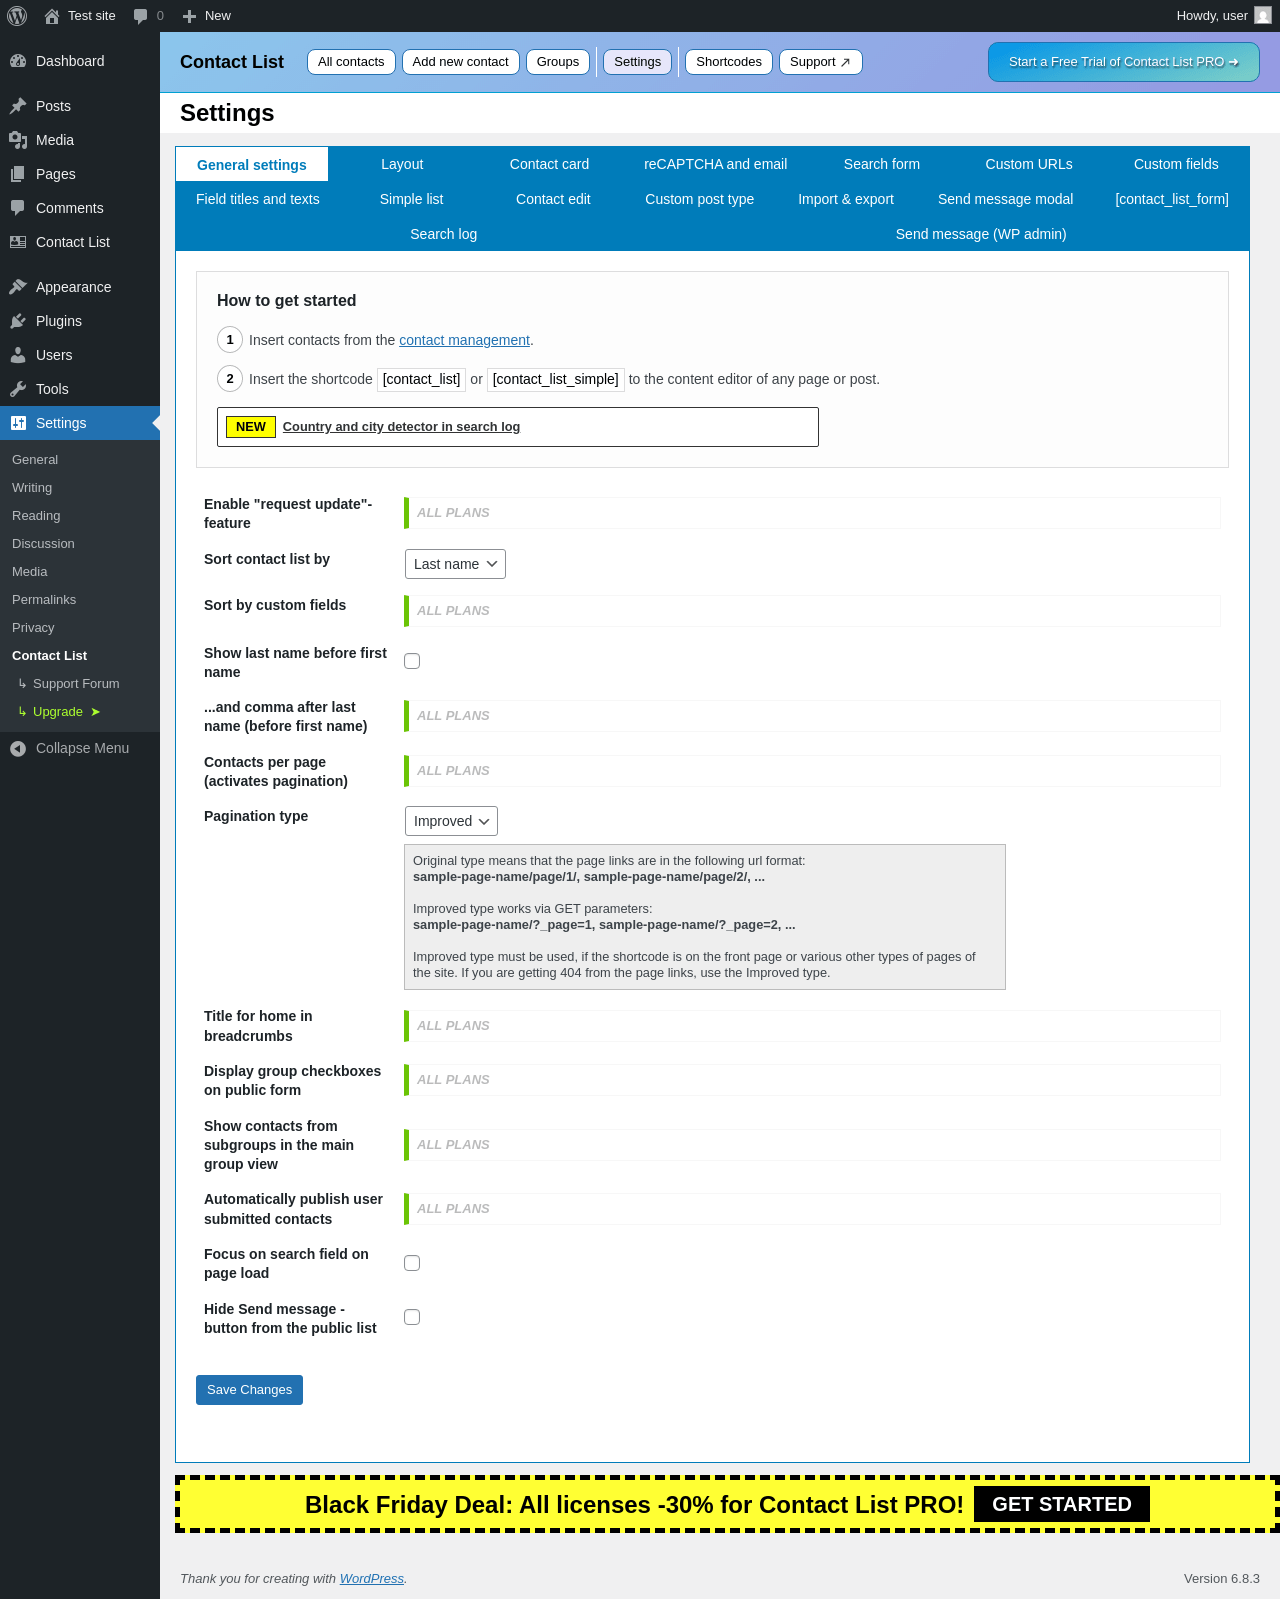Follow the contact management link
Screen dimensions: 1280x1599
[464, 340]
